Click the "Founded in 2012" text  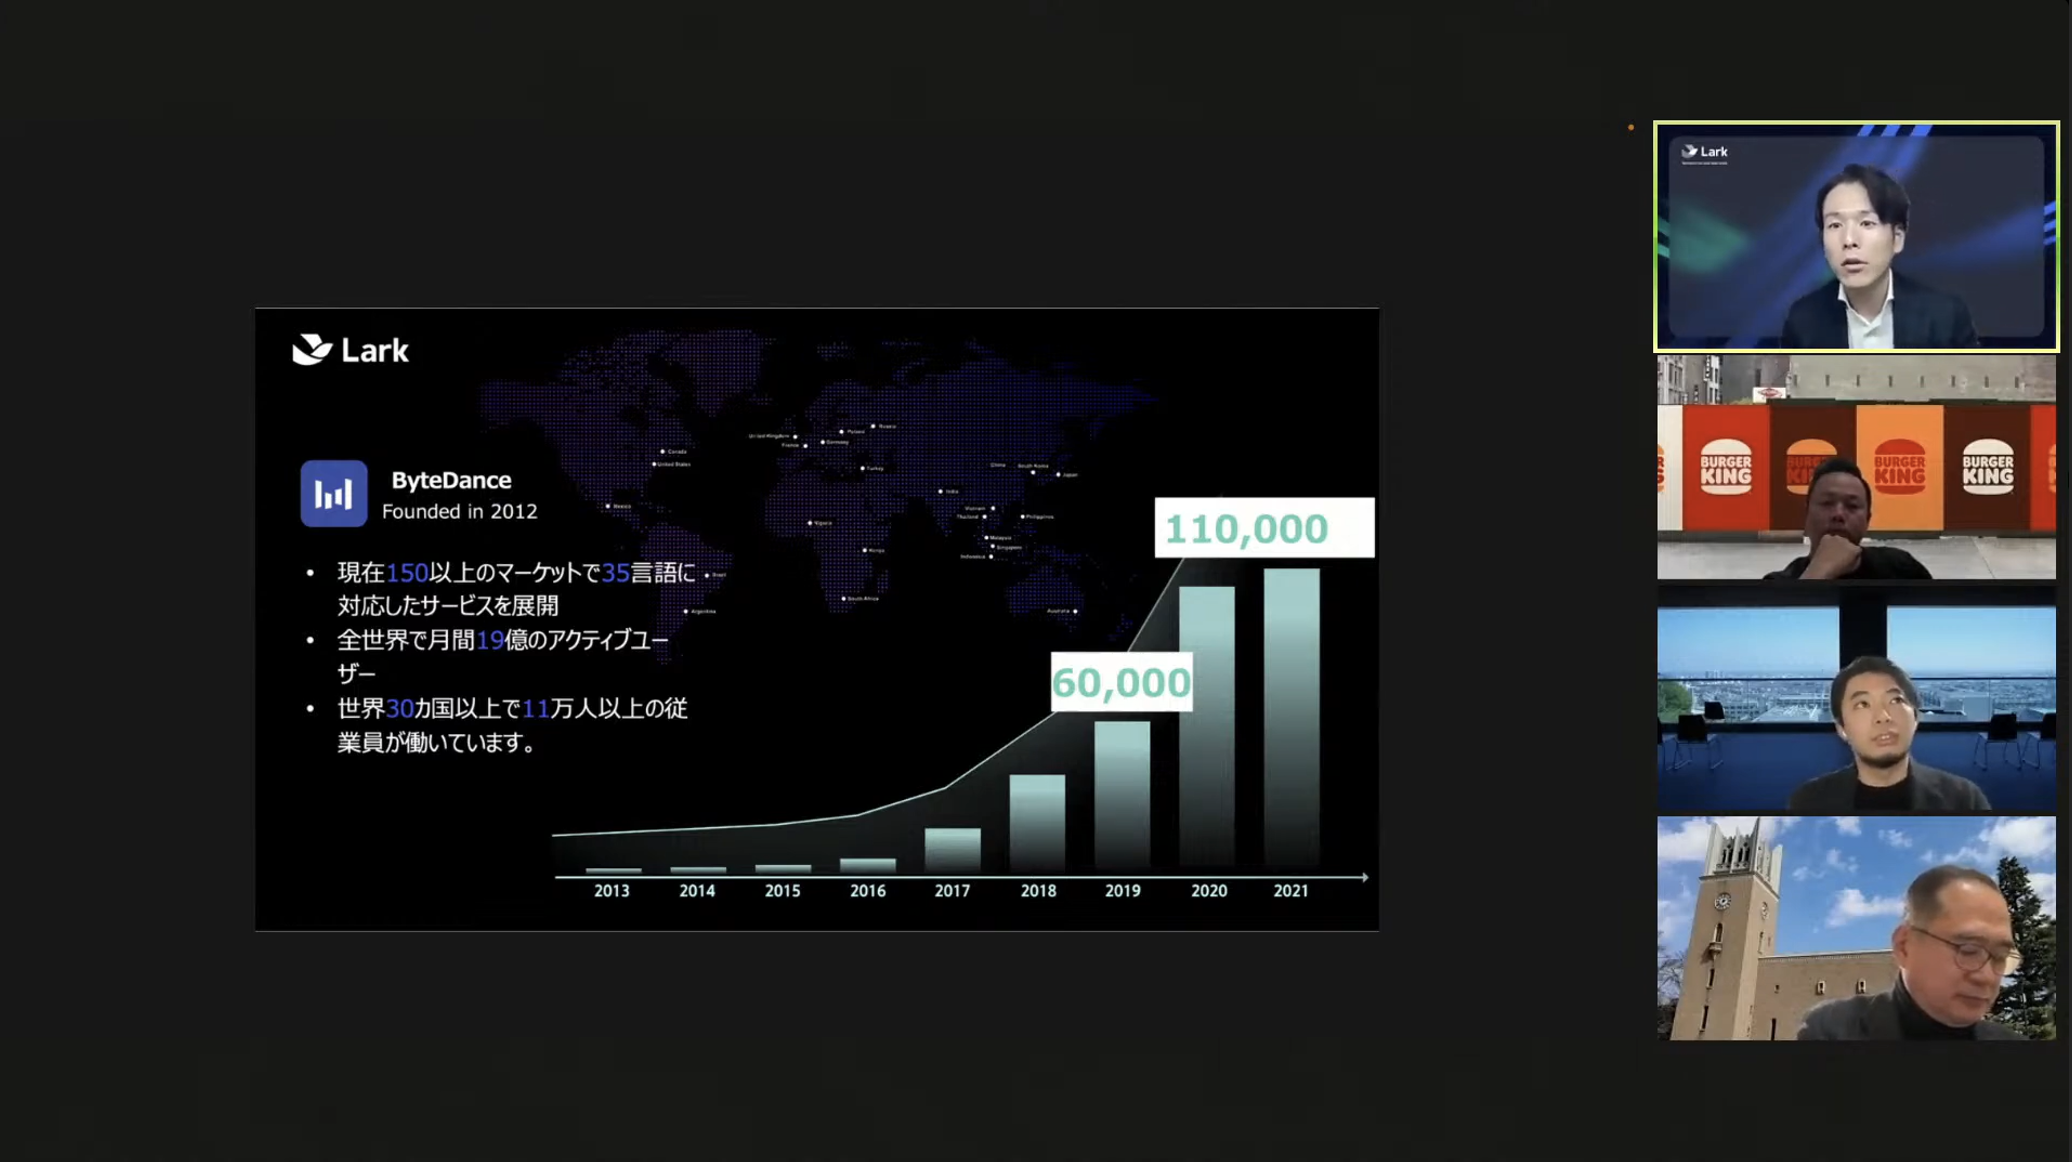click(460, 511)
